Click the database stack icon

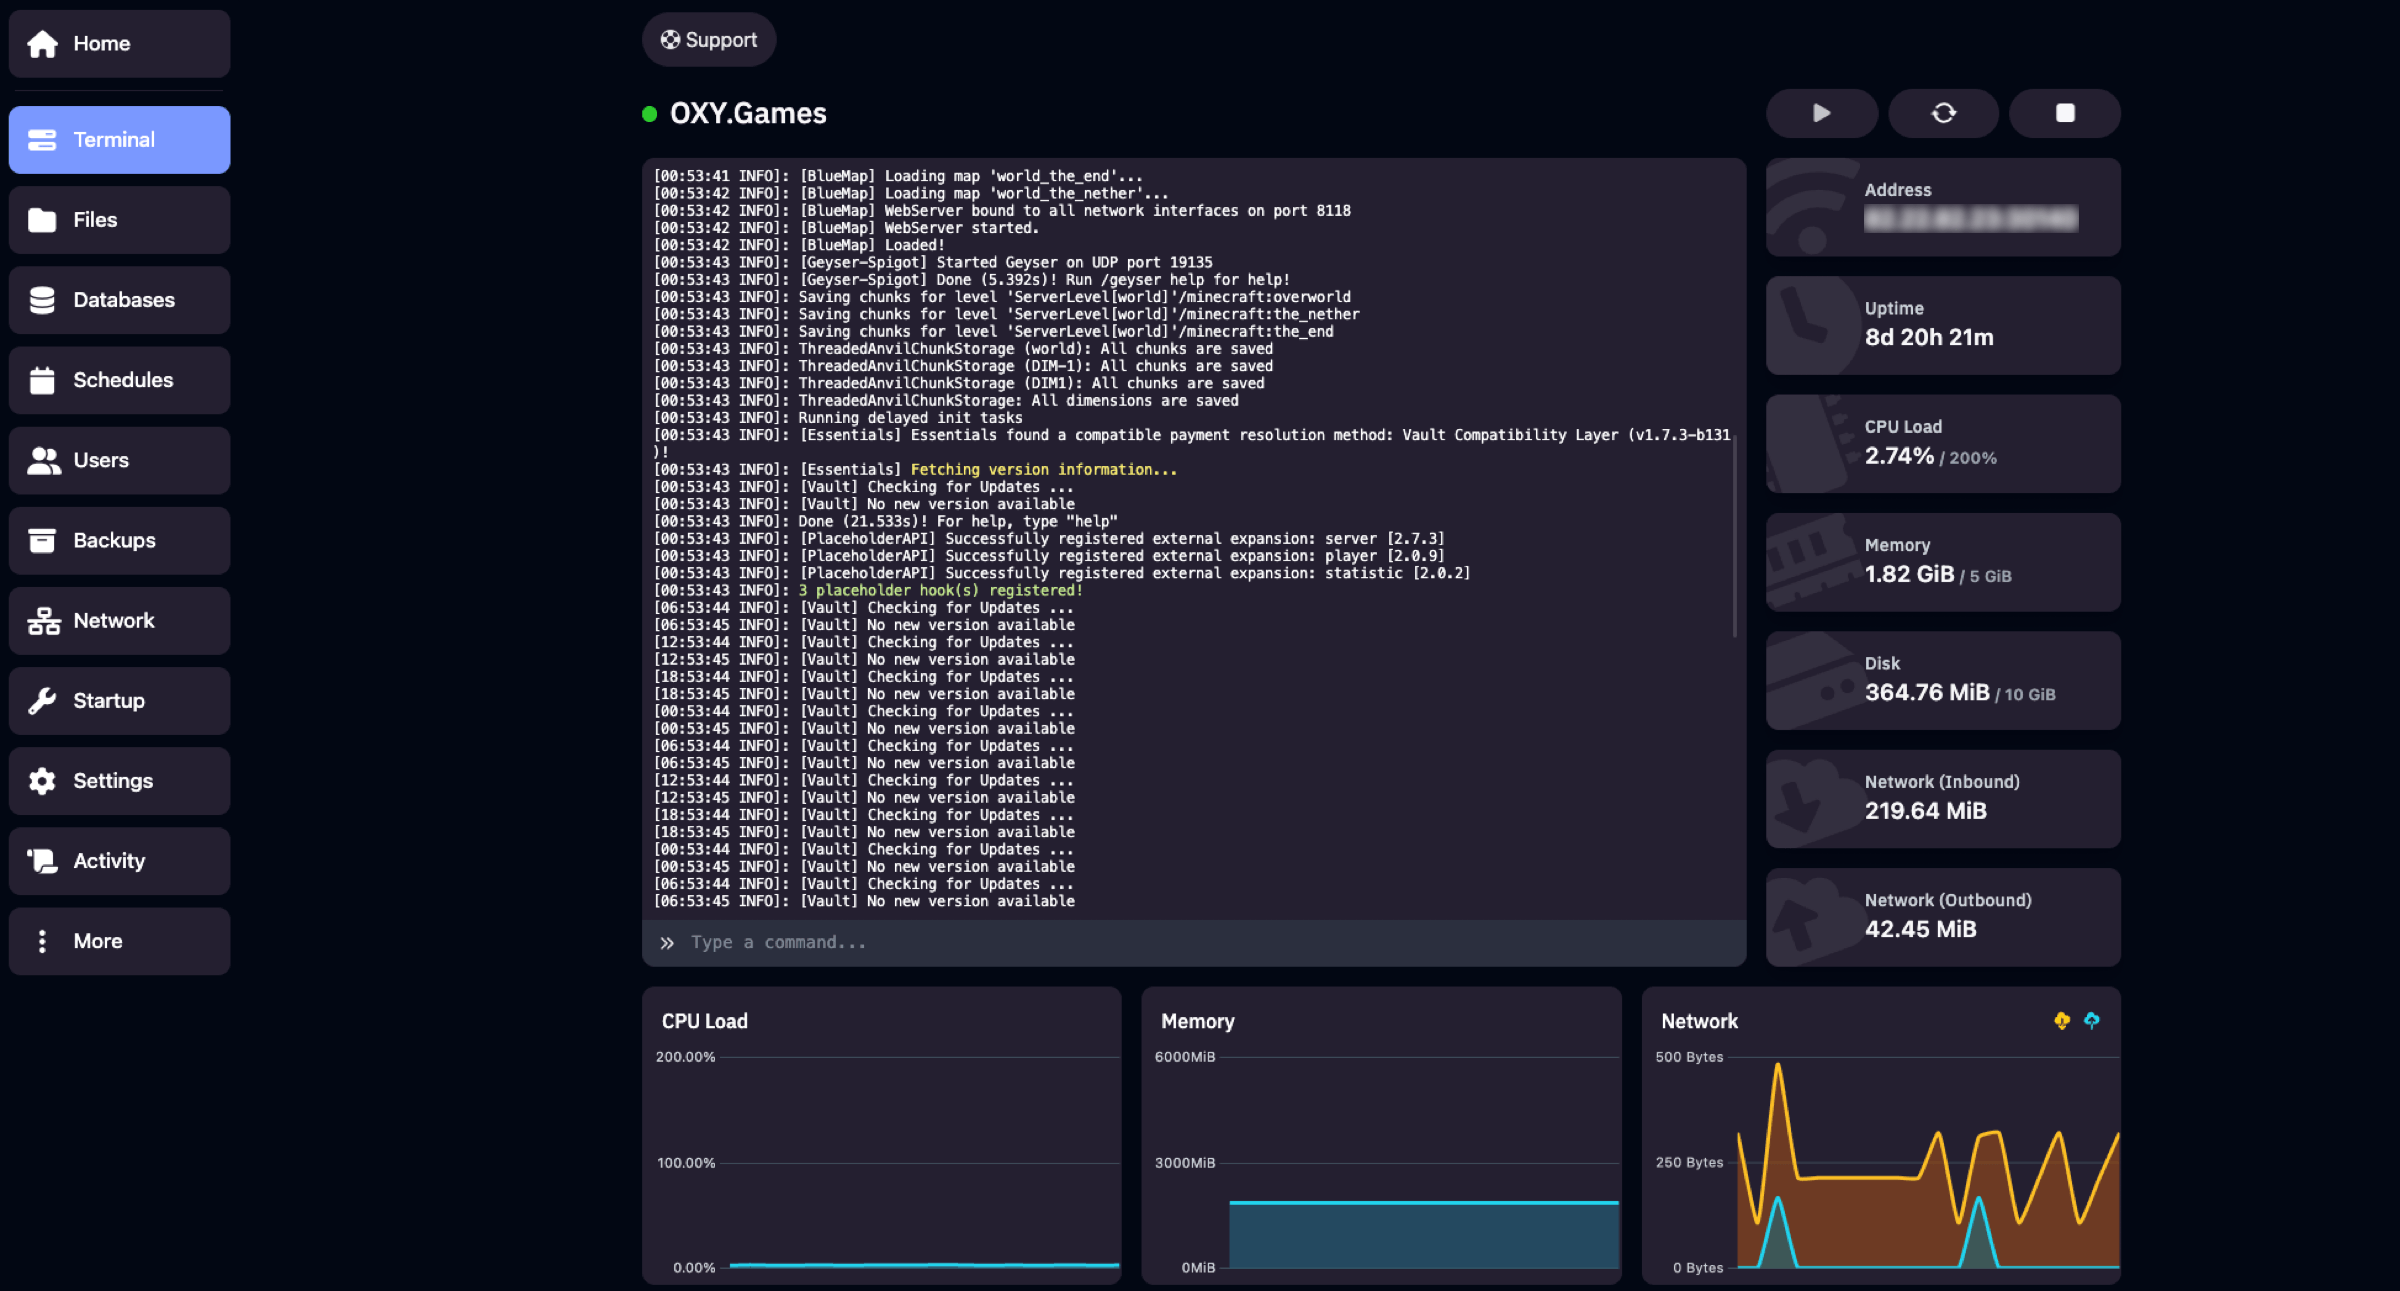click(42, 300)
